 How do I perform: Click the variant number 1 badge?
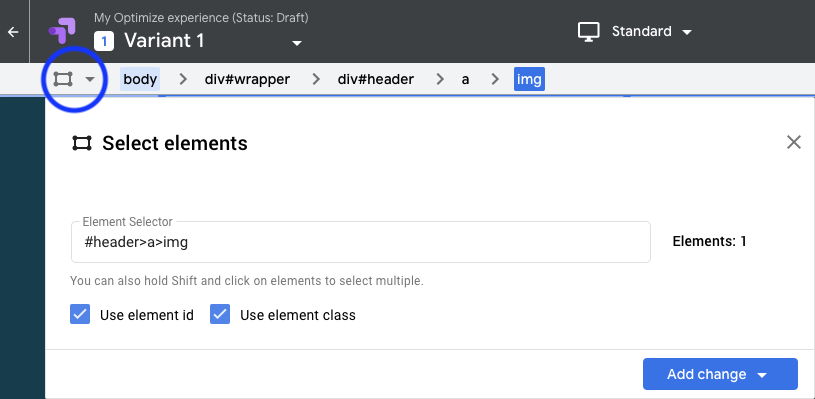[104, 41]
